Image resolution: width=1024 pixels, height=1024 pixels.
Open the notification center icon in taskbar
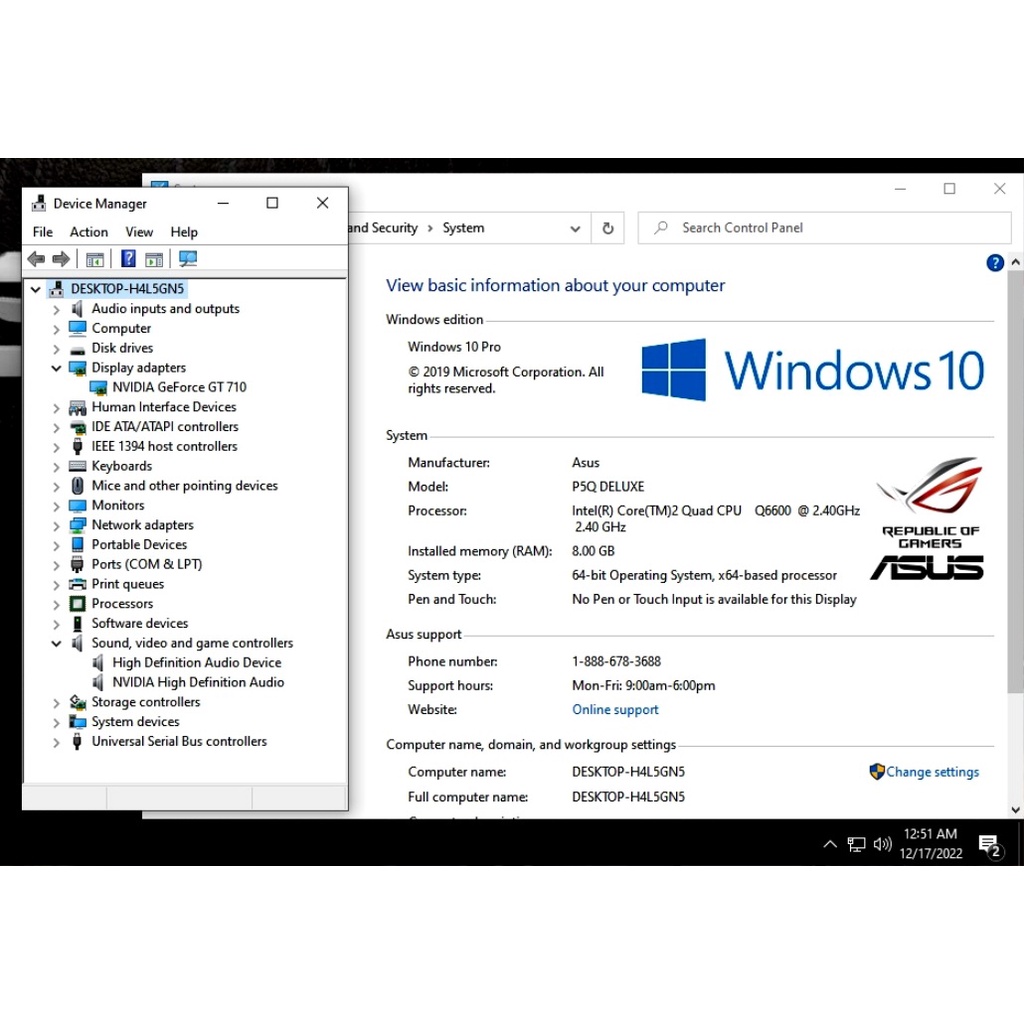tap(989, 845)
